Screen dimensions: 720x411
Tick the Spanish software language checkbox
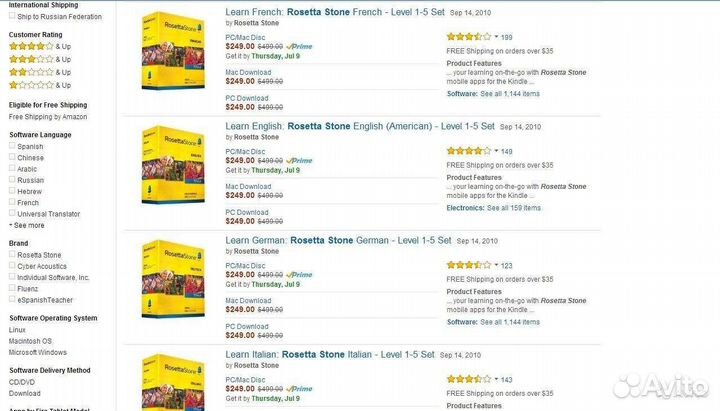tap(12, 146)
